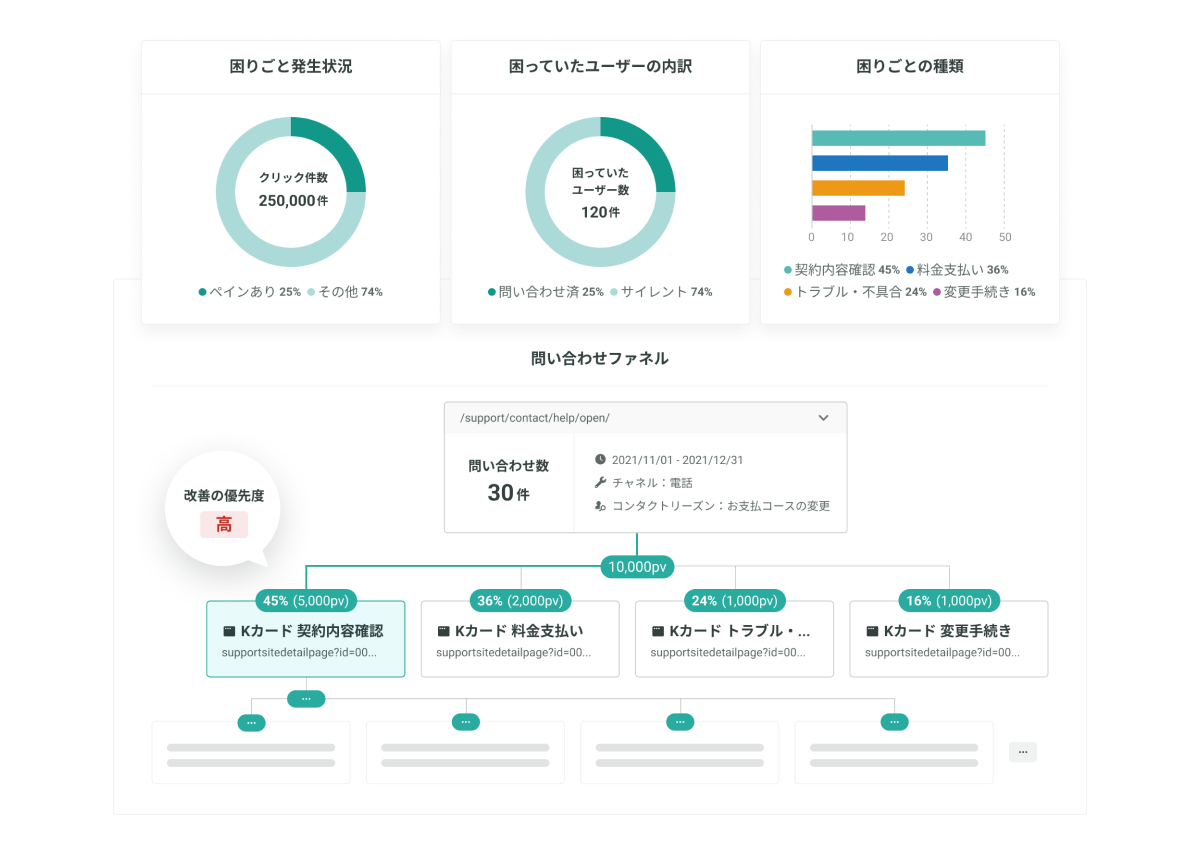
Task: Select the Kカード 変更手続き card
Action: tap(949, 639)
